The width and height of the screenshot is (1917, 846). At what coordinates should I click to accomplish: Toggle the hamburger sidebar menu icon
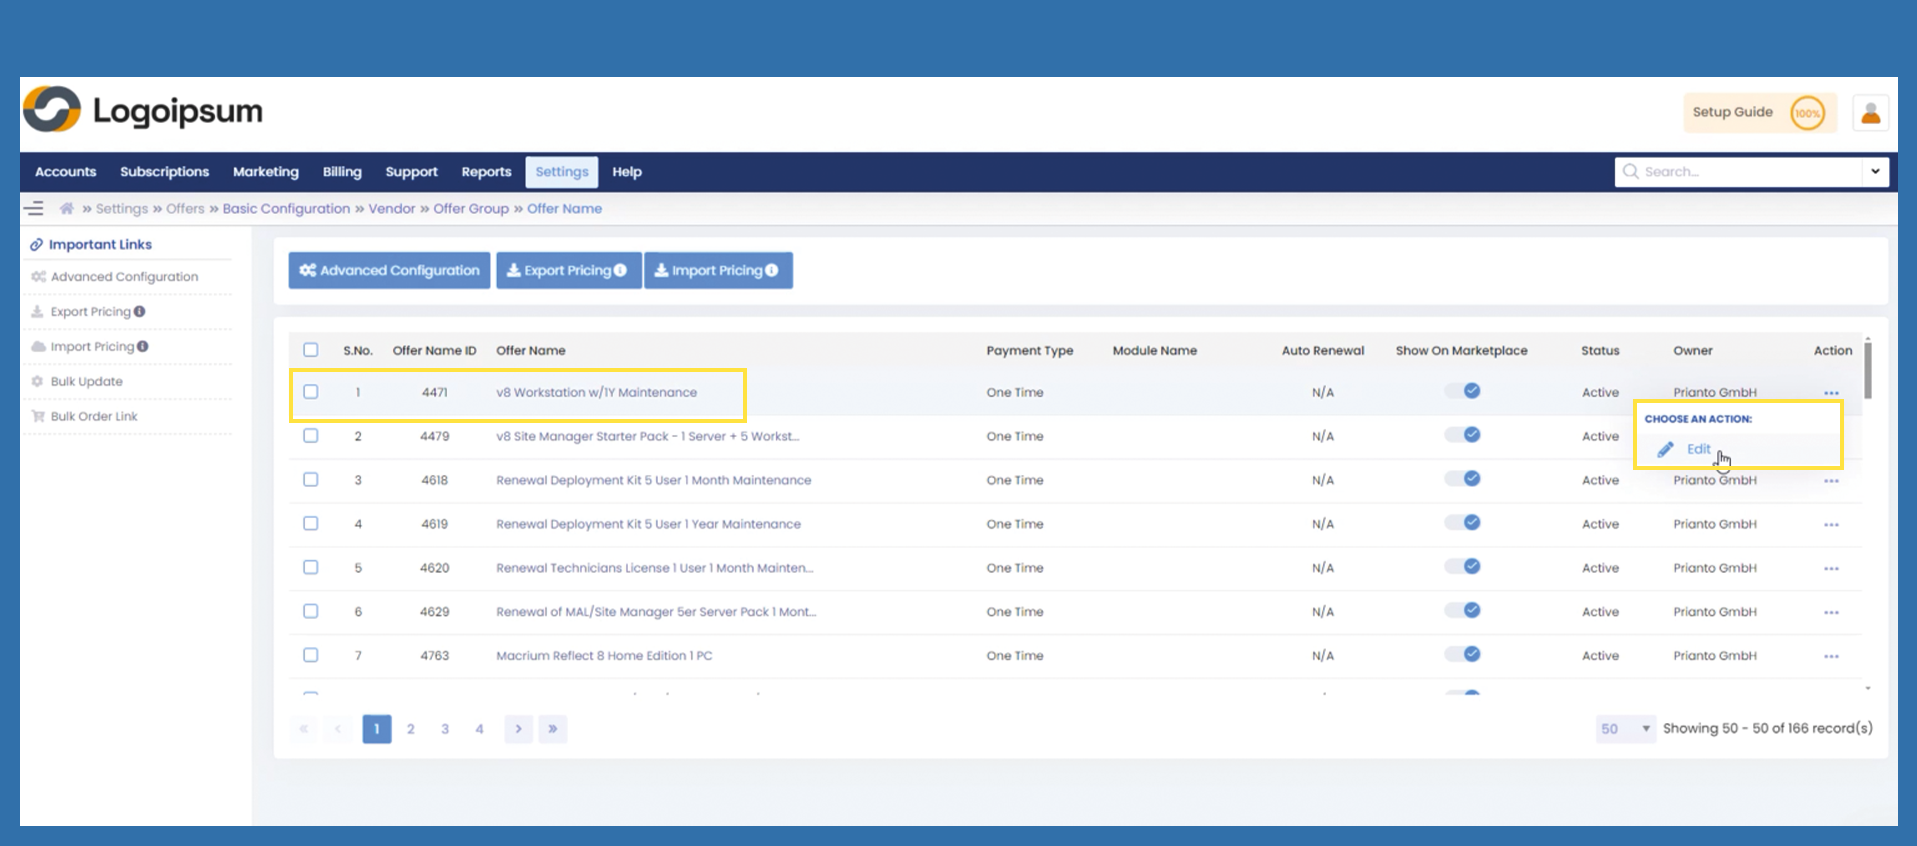(35, 209)
